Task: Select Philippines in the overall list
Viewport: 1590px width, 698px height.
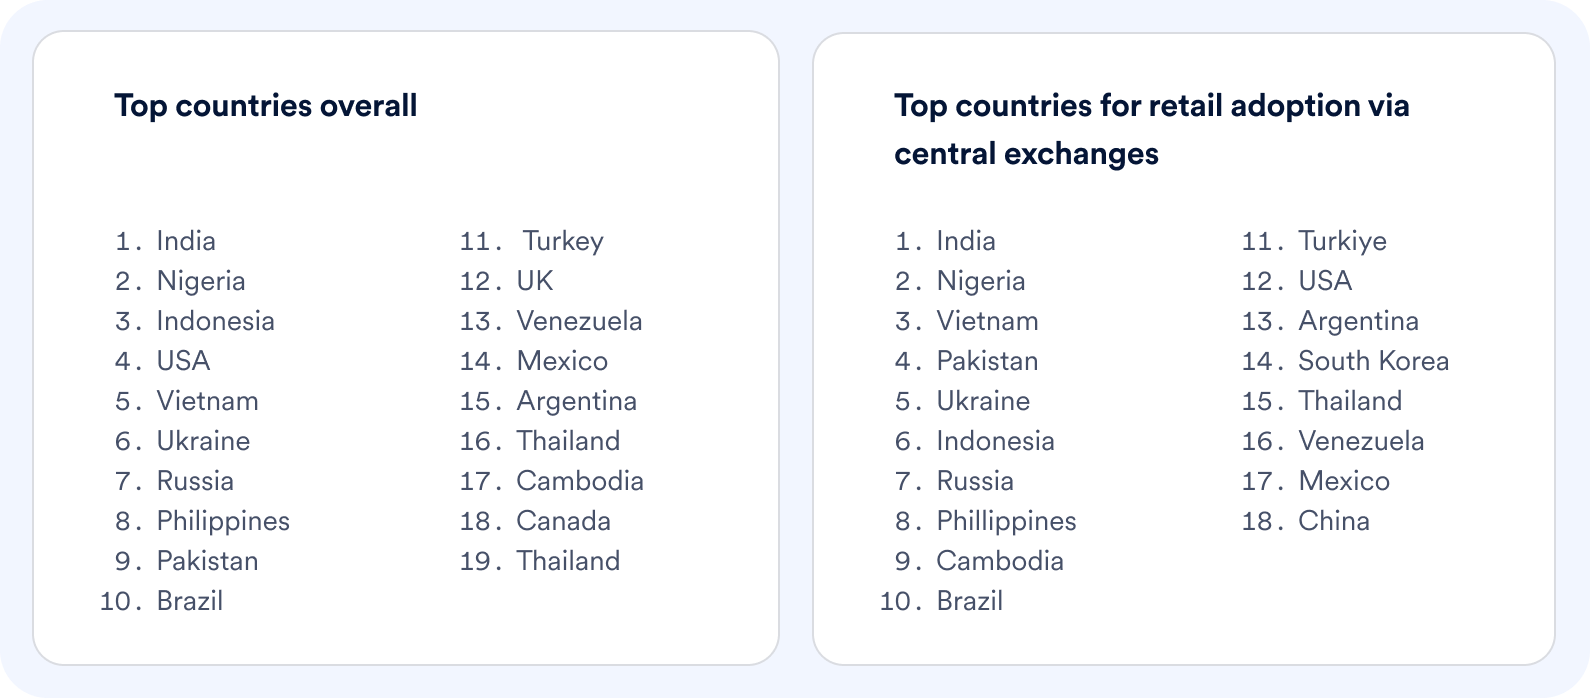Action: coord(223,521)
